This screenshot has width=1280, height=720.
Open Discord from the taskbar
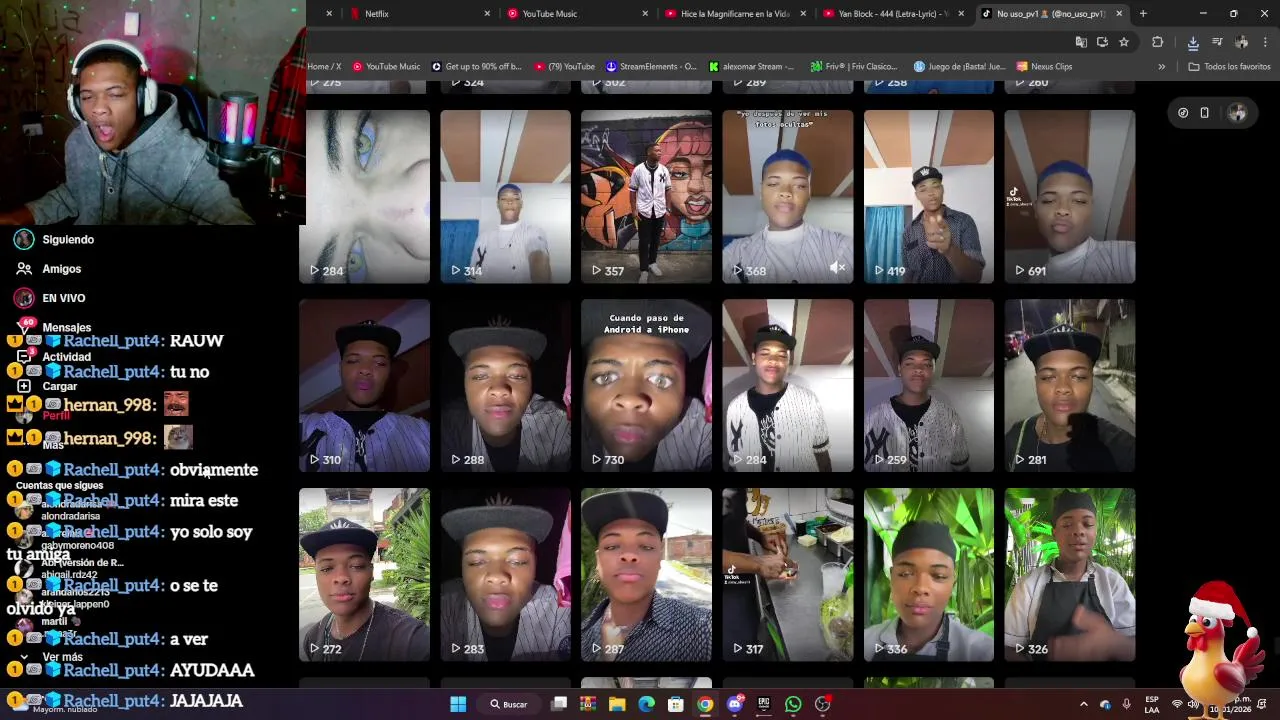pyautogui.click(x=735, y=704)
